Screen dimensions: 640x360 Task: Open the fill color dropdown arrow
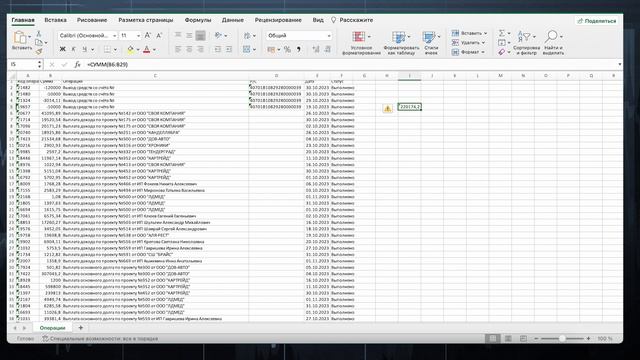138,50
